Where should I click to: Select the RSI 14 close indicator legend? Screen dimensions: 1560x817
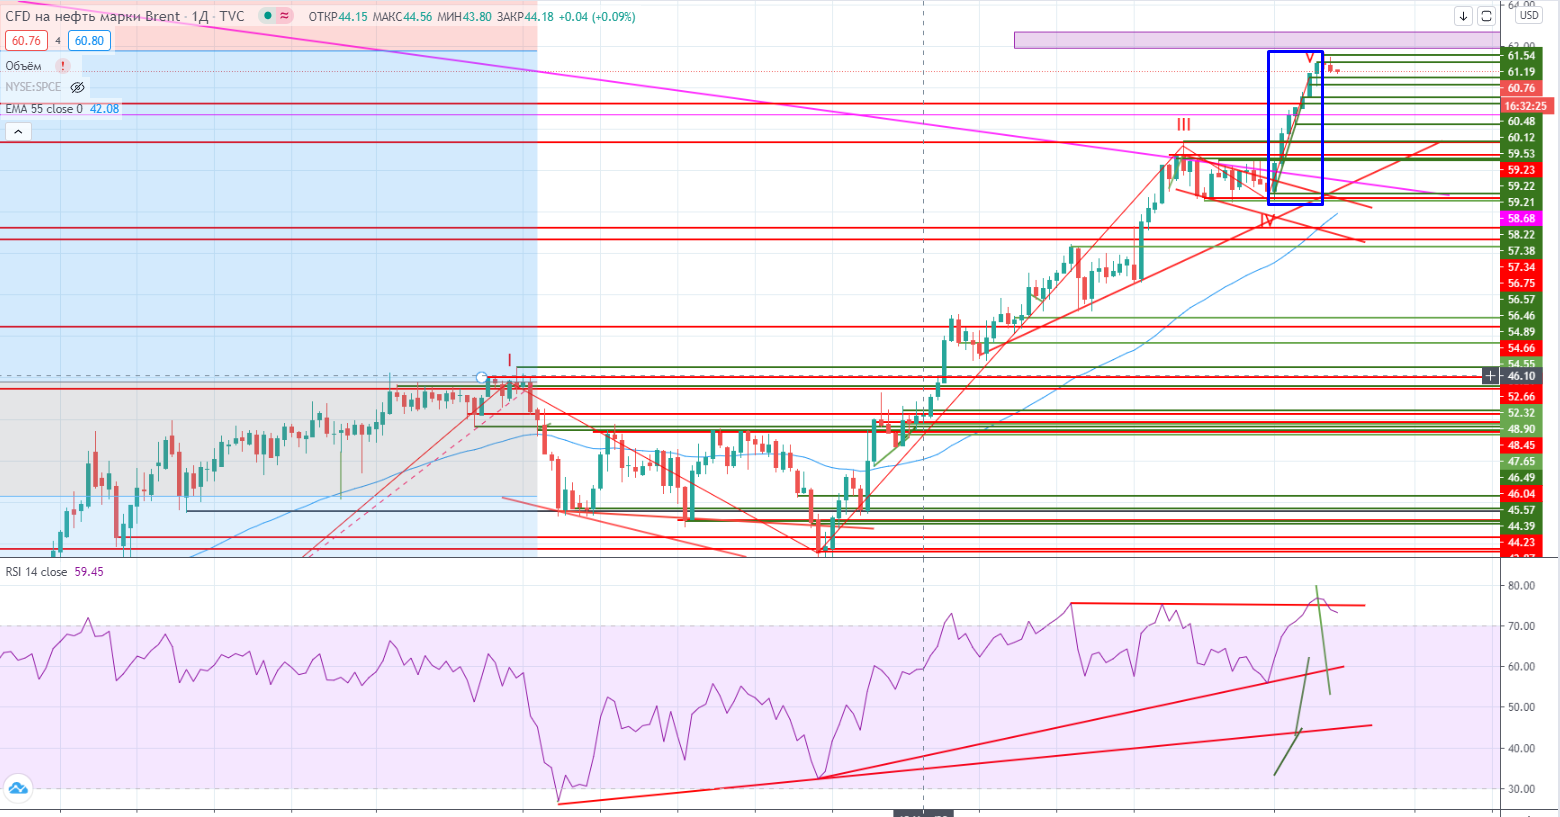click(37, 572)
